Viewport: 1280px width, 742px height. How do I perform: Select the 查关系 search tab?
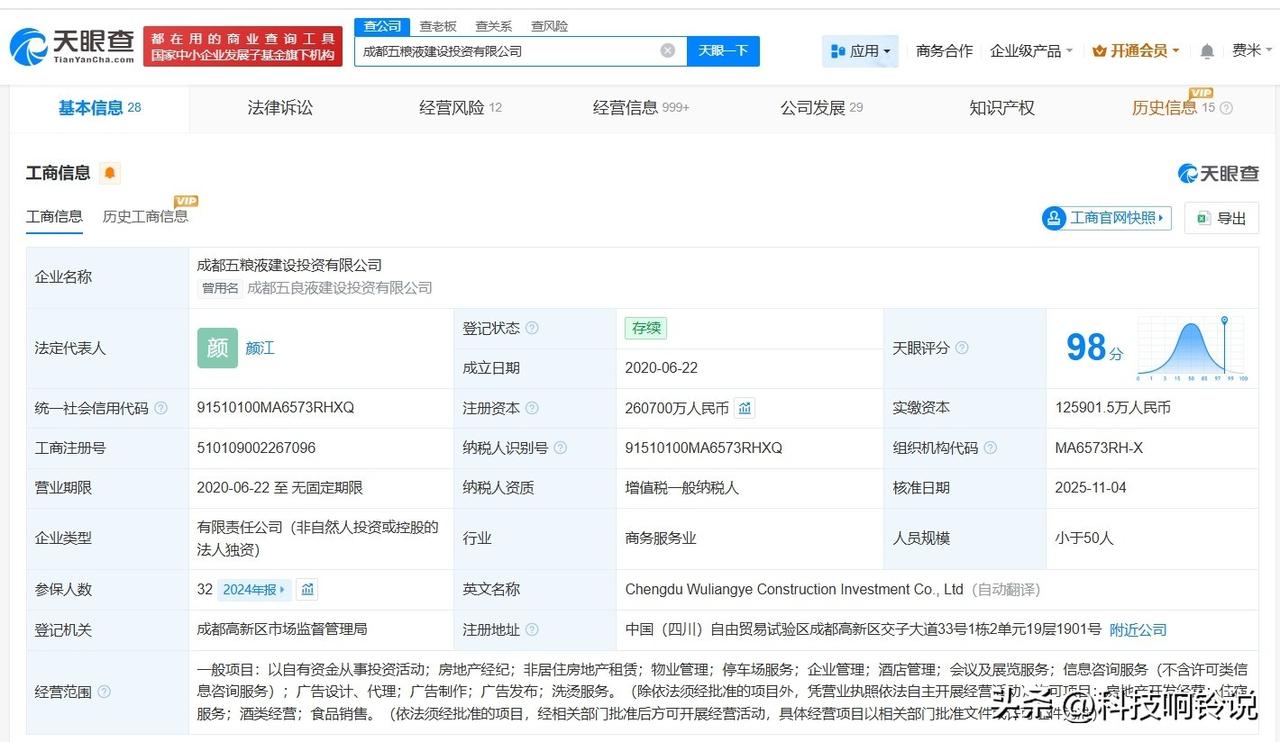[494, 26]
